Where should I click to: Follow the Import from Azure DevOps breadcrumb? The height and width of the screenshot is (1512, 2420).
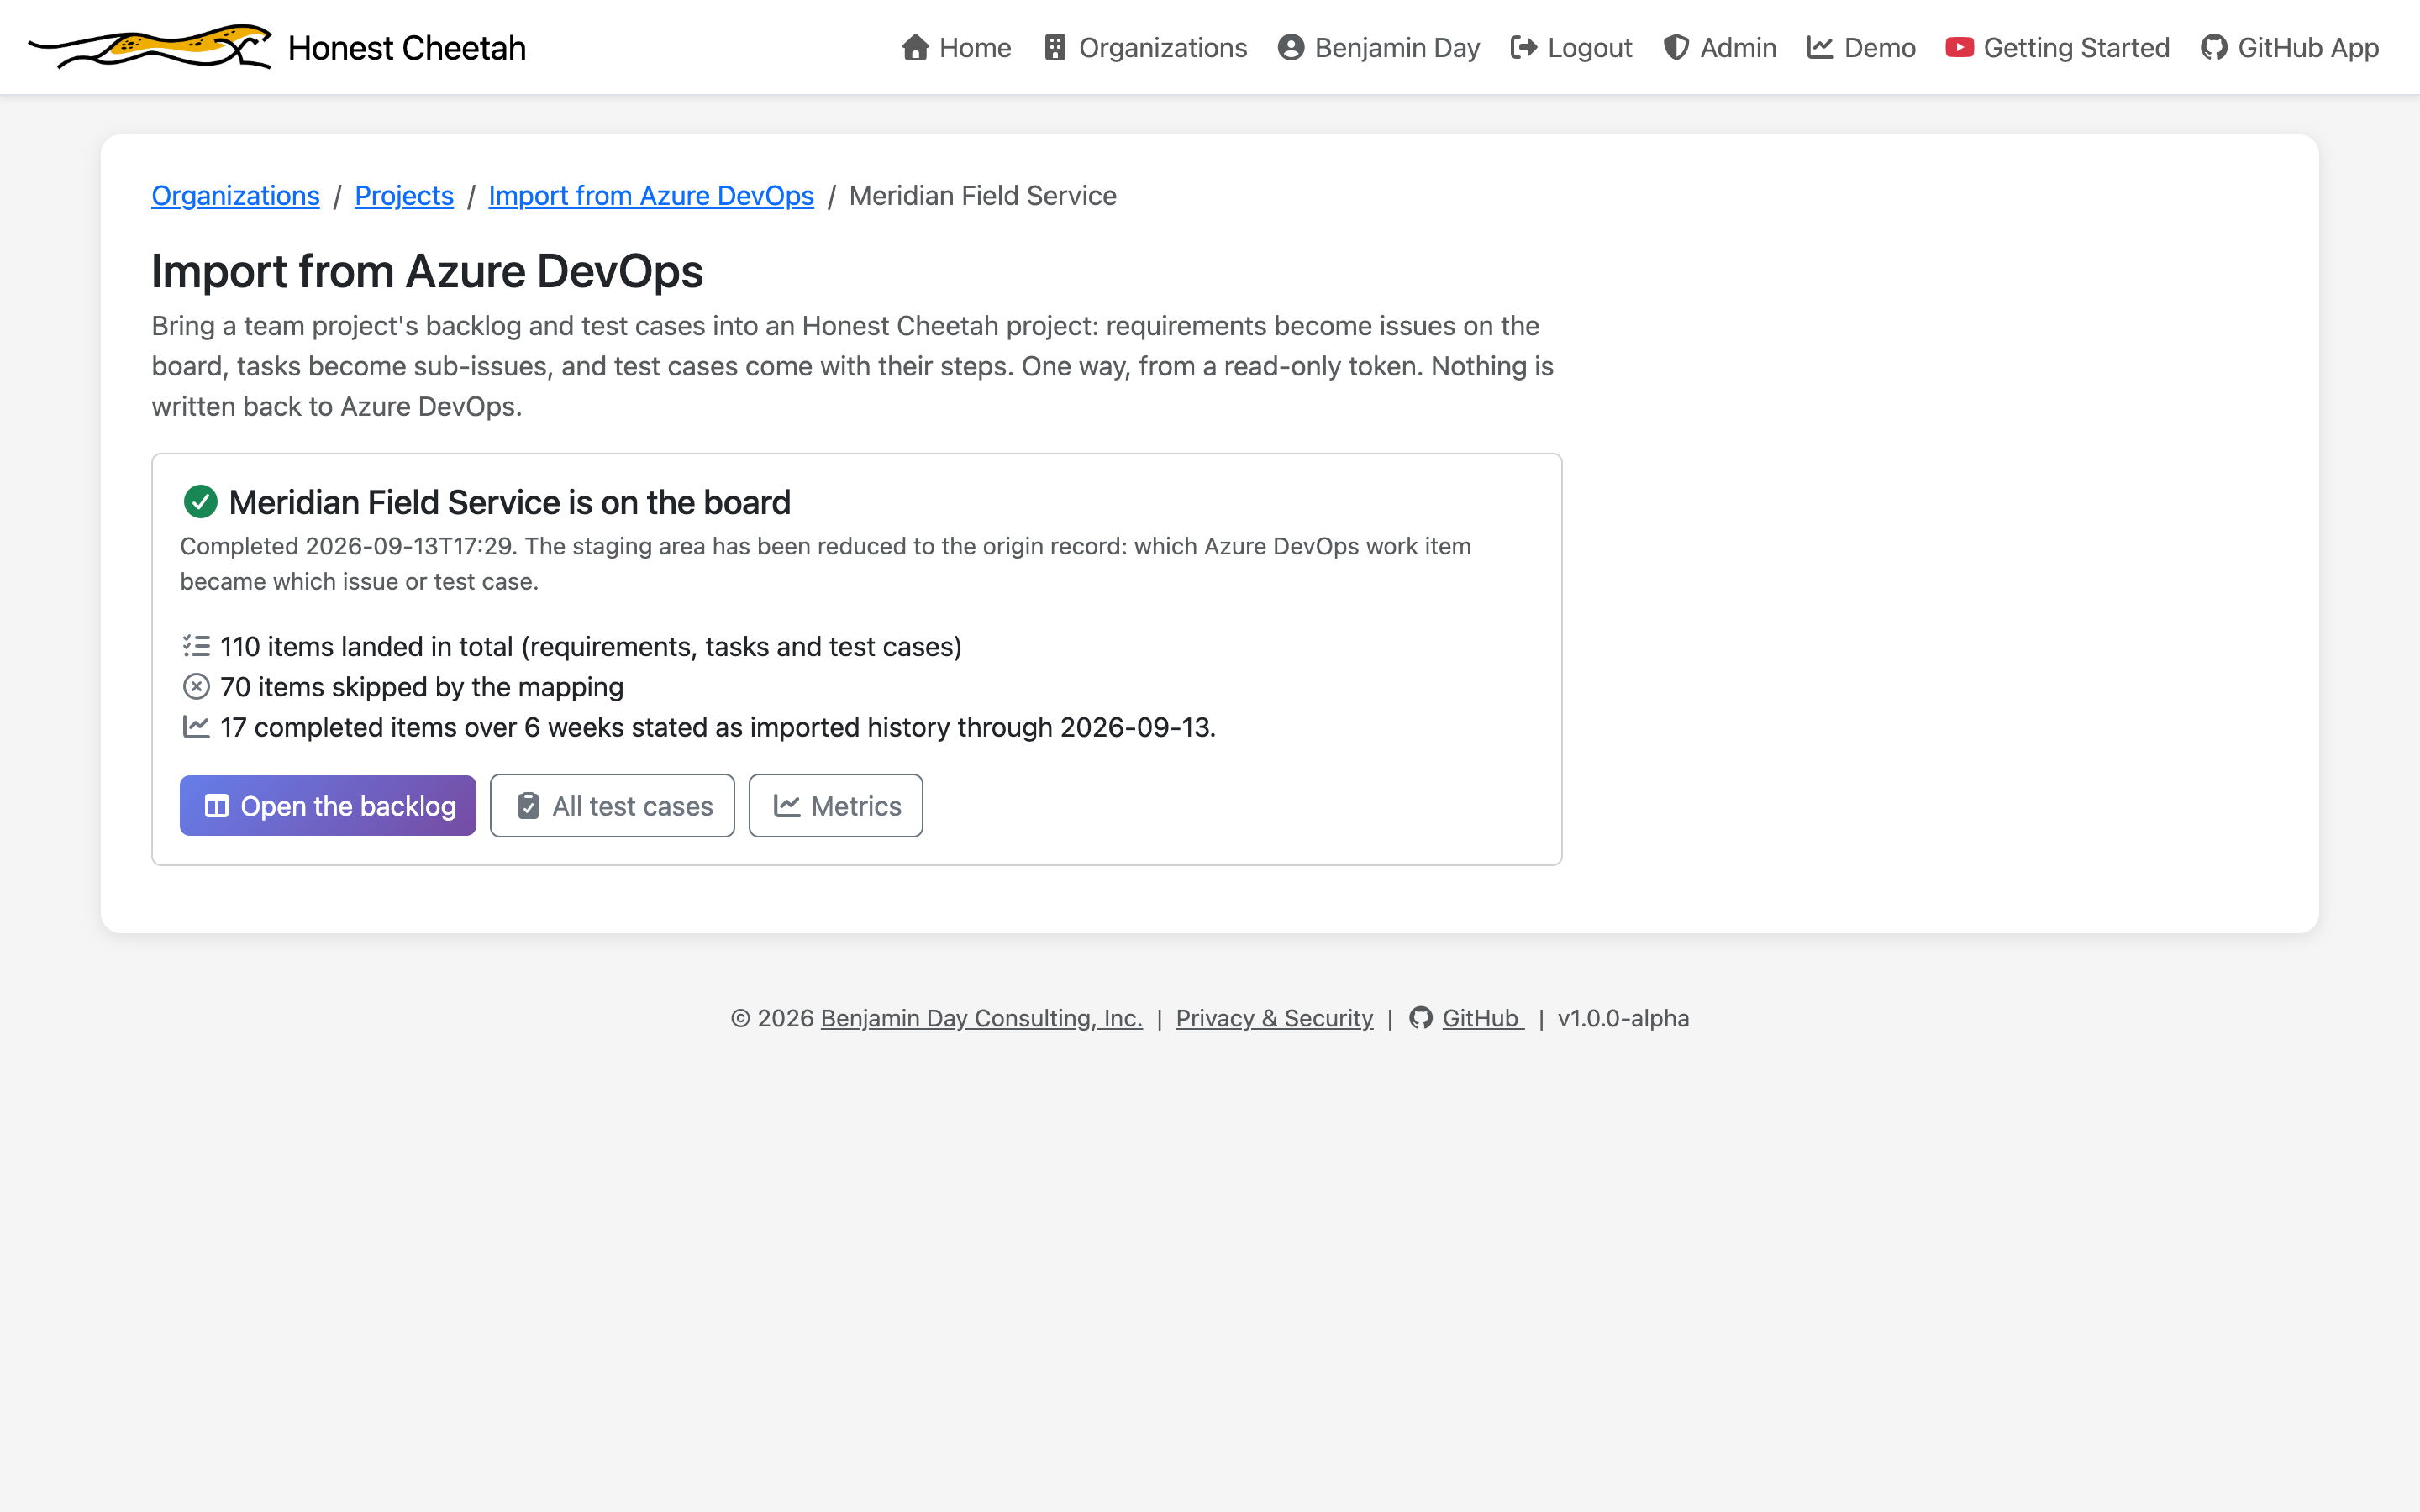(x=651, y=196)
